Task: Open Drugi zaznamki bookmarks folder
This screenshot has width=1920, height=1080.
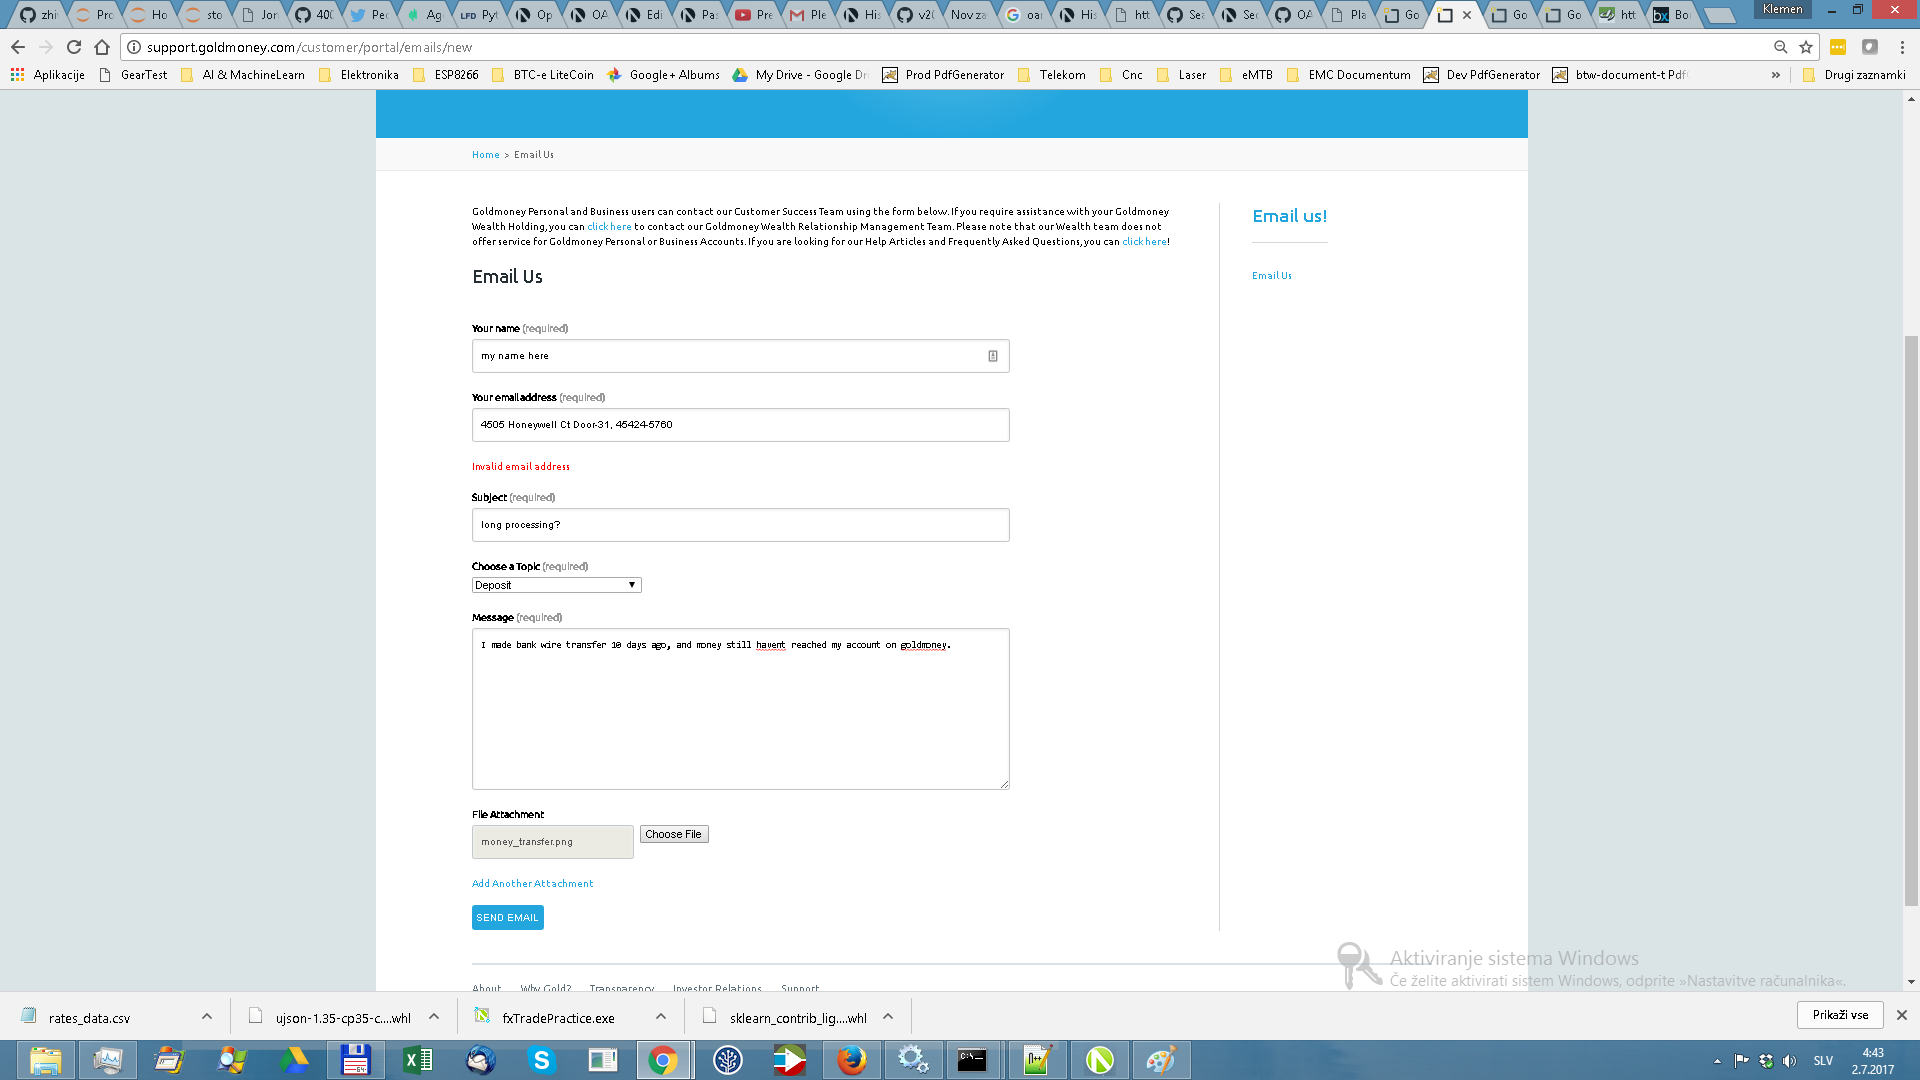Action: pos(1854,75)
